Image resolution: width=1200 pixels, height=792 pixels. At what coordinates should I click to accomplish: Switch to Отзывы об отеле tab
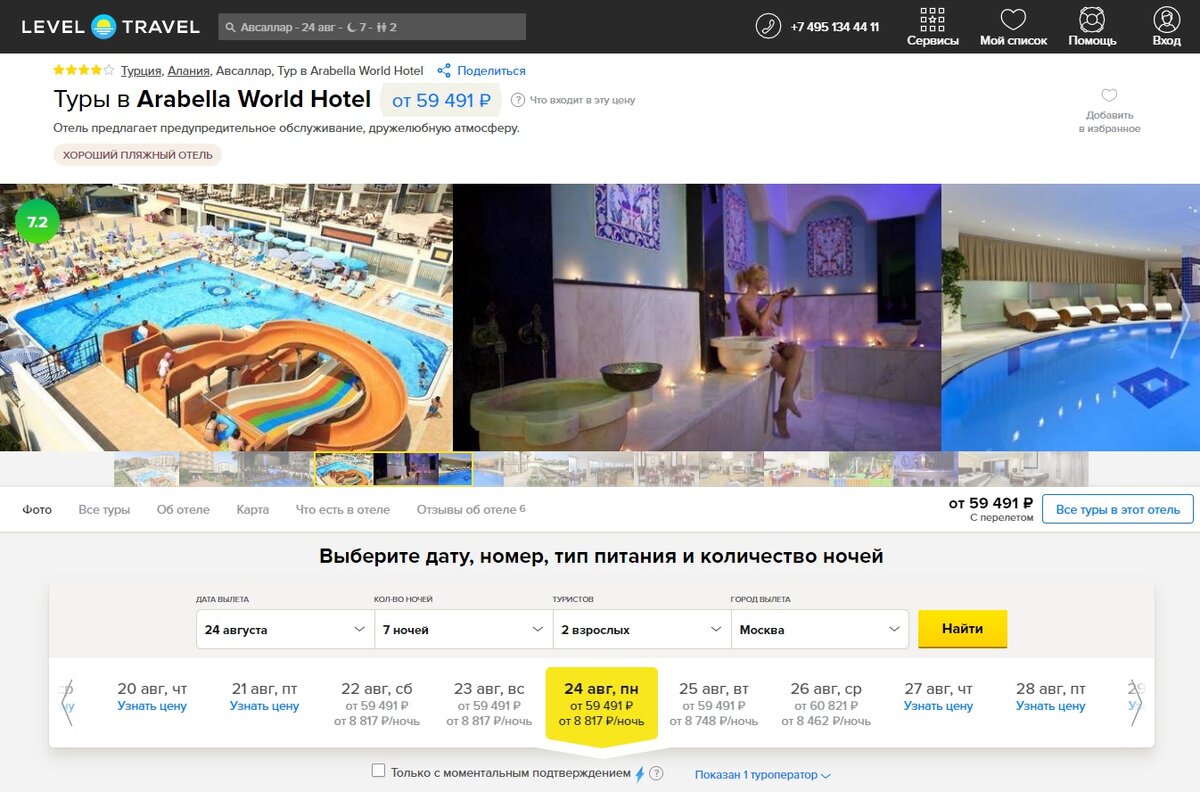pyautogui.click(x=471, y=509)
